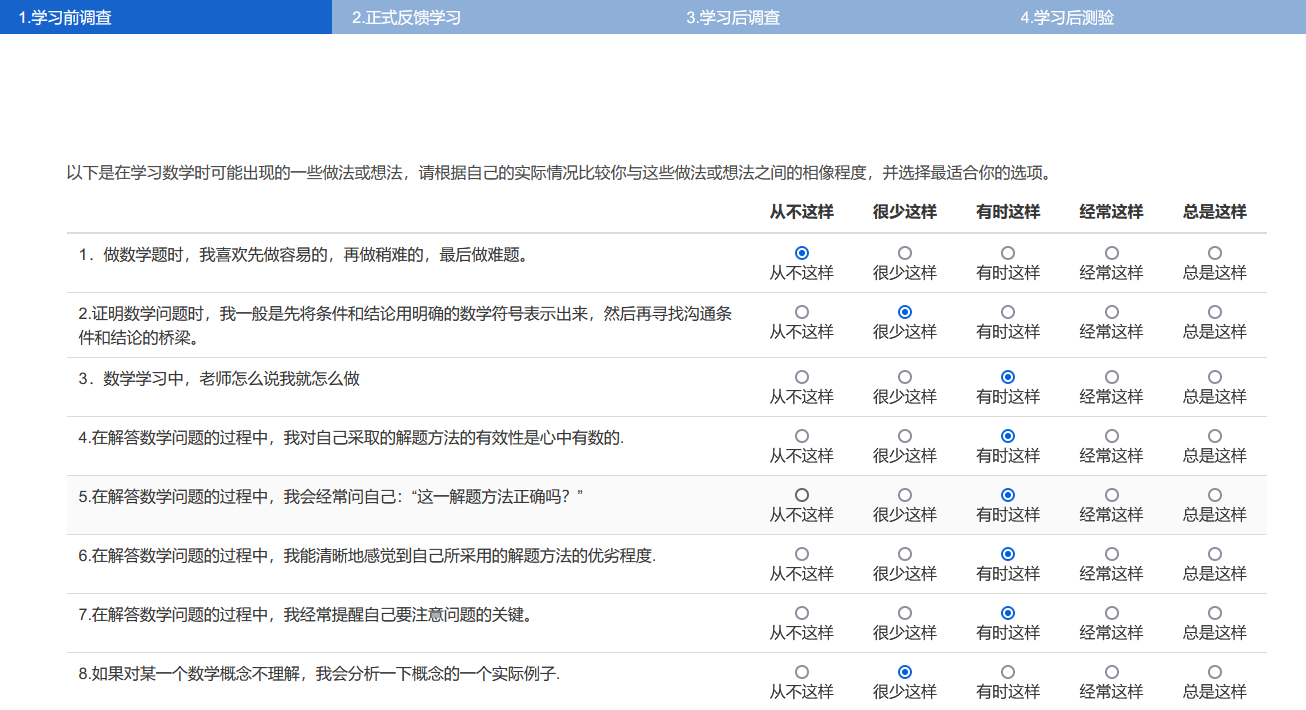
Task: Choose 经常这样 for question 3
Action: pyautogui.click(x=1111, y=377)
